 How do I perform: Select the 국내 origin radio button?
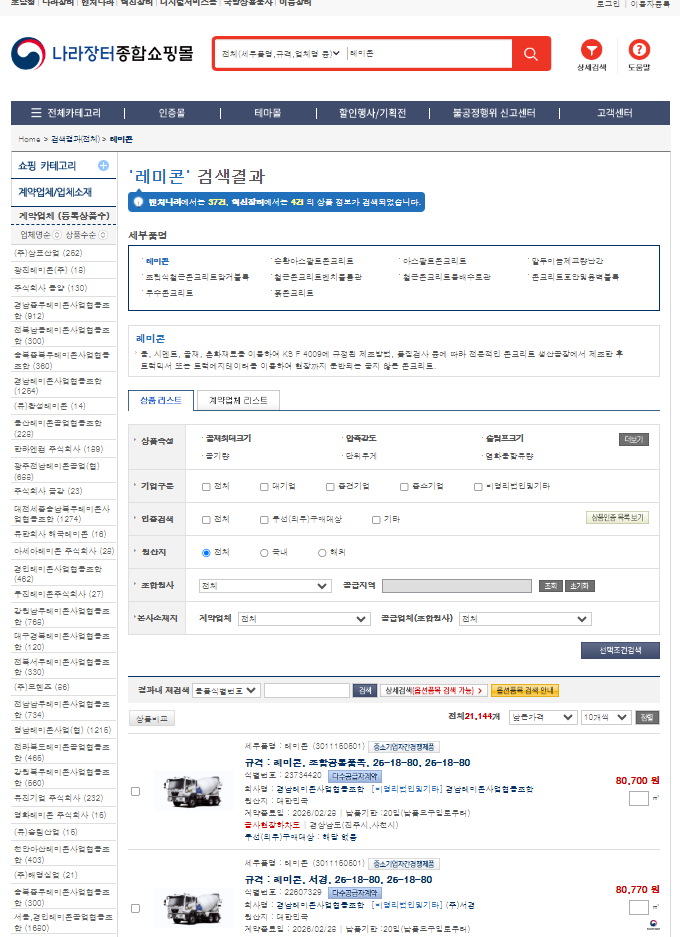click(264, 553)
